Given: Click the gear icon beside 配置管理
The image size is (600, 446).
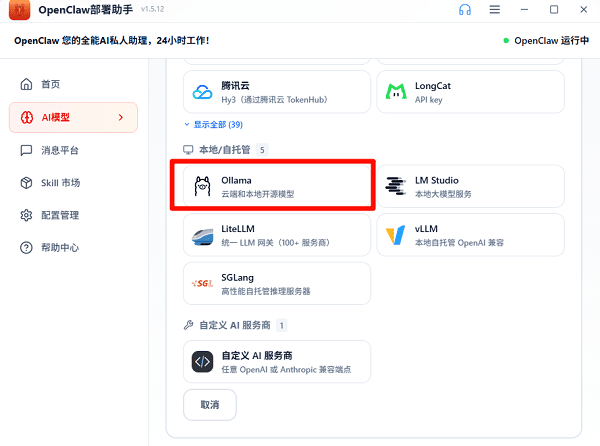Looking at the screenshot, I should coord(26,215).
